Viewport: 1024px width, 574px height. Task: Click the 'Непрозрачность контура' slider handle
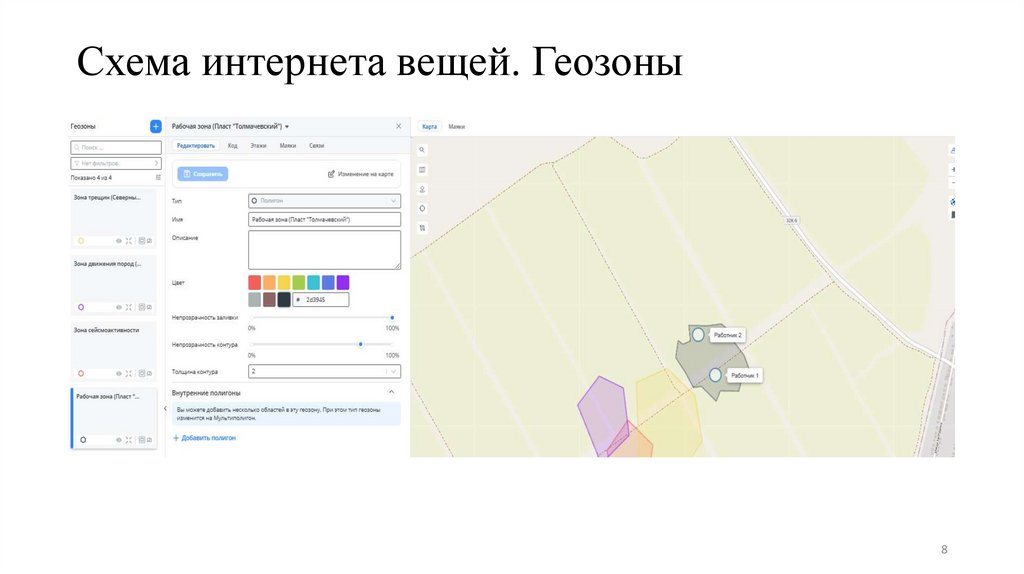pyautogui.click(x=360, y=344)
